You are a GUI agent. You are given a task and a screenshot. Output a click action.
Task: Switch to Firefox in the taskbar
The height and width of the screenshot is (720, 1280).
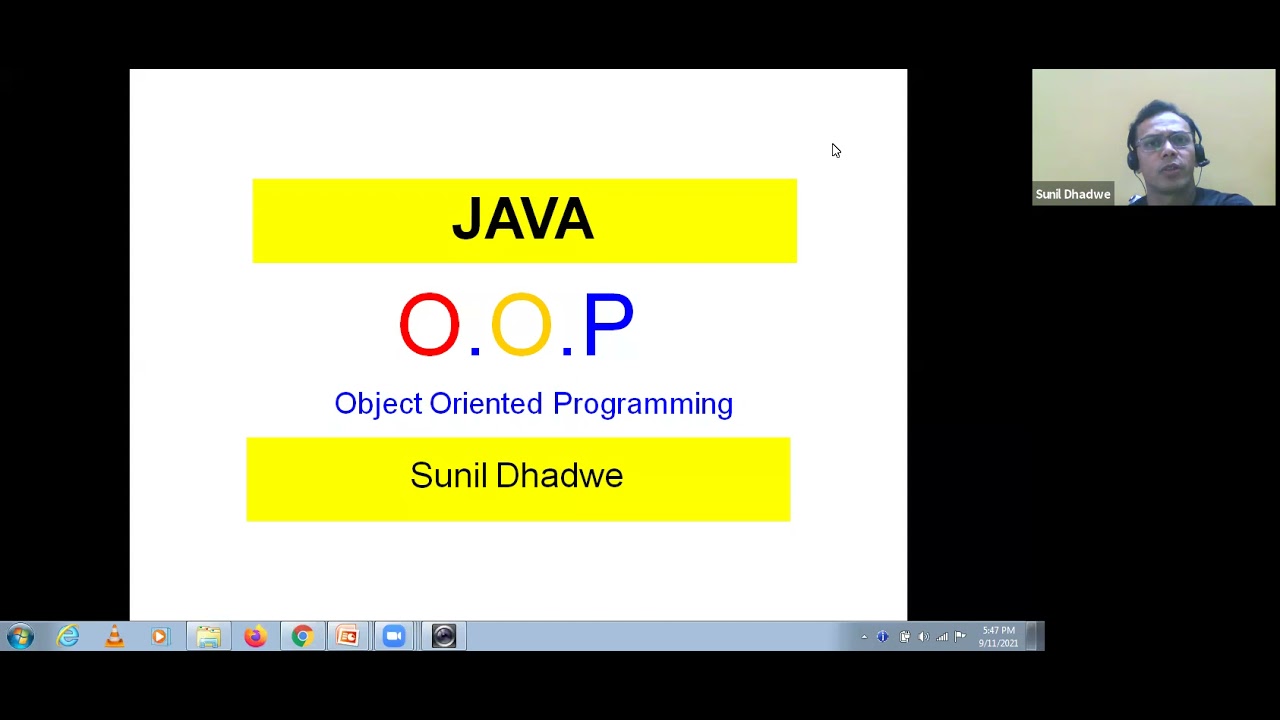tap(255, 636)
